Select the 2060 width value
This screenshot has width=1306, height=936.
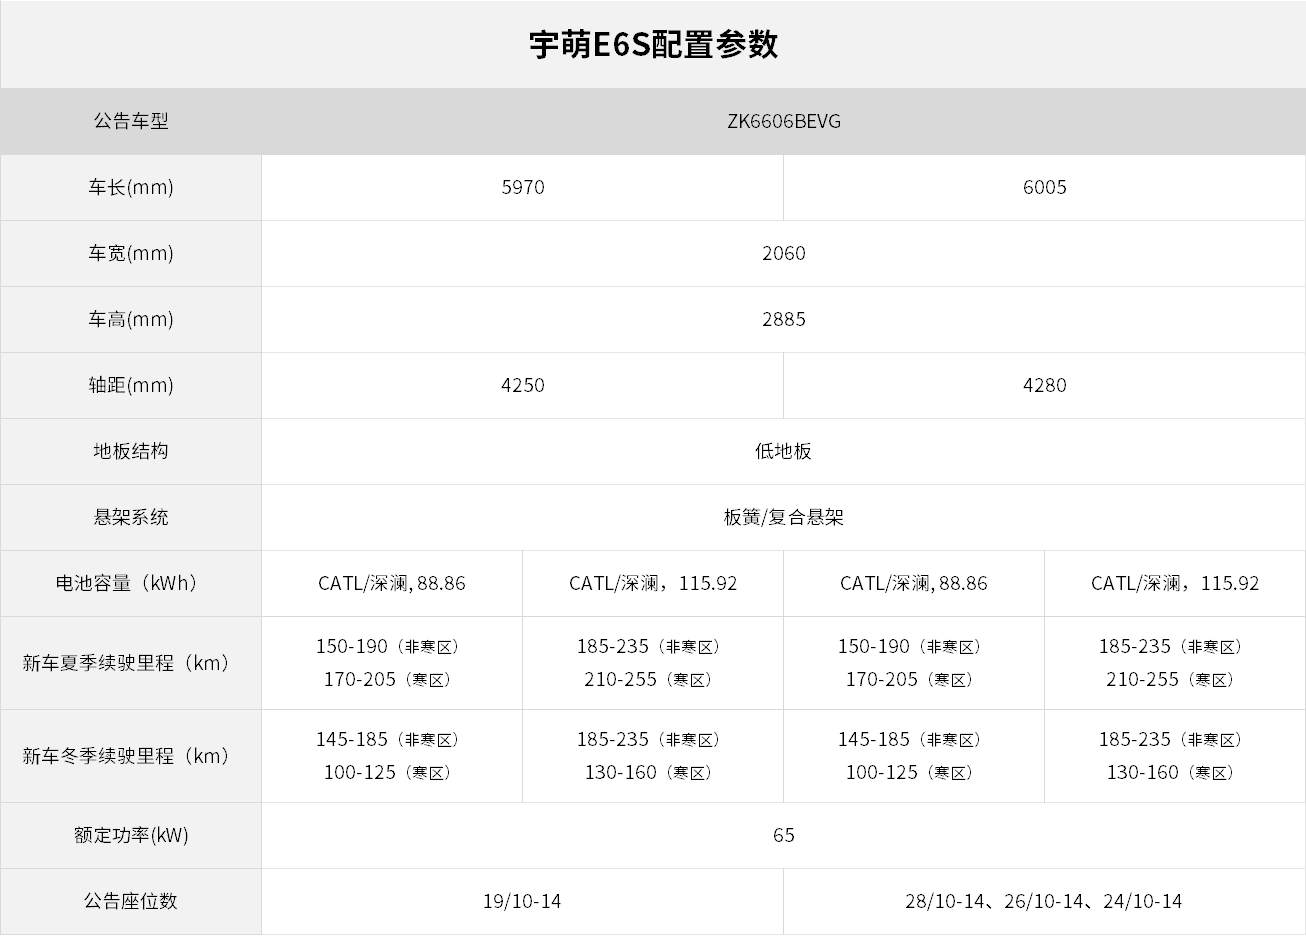[783, 253]
